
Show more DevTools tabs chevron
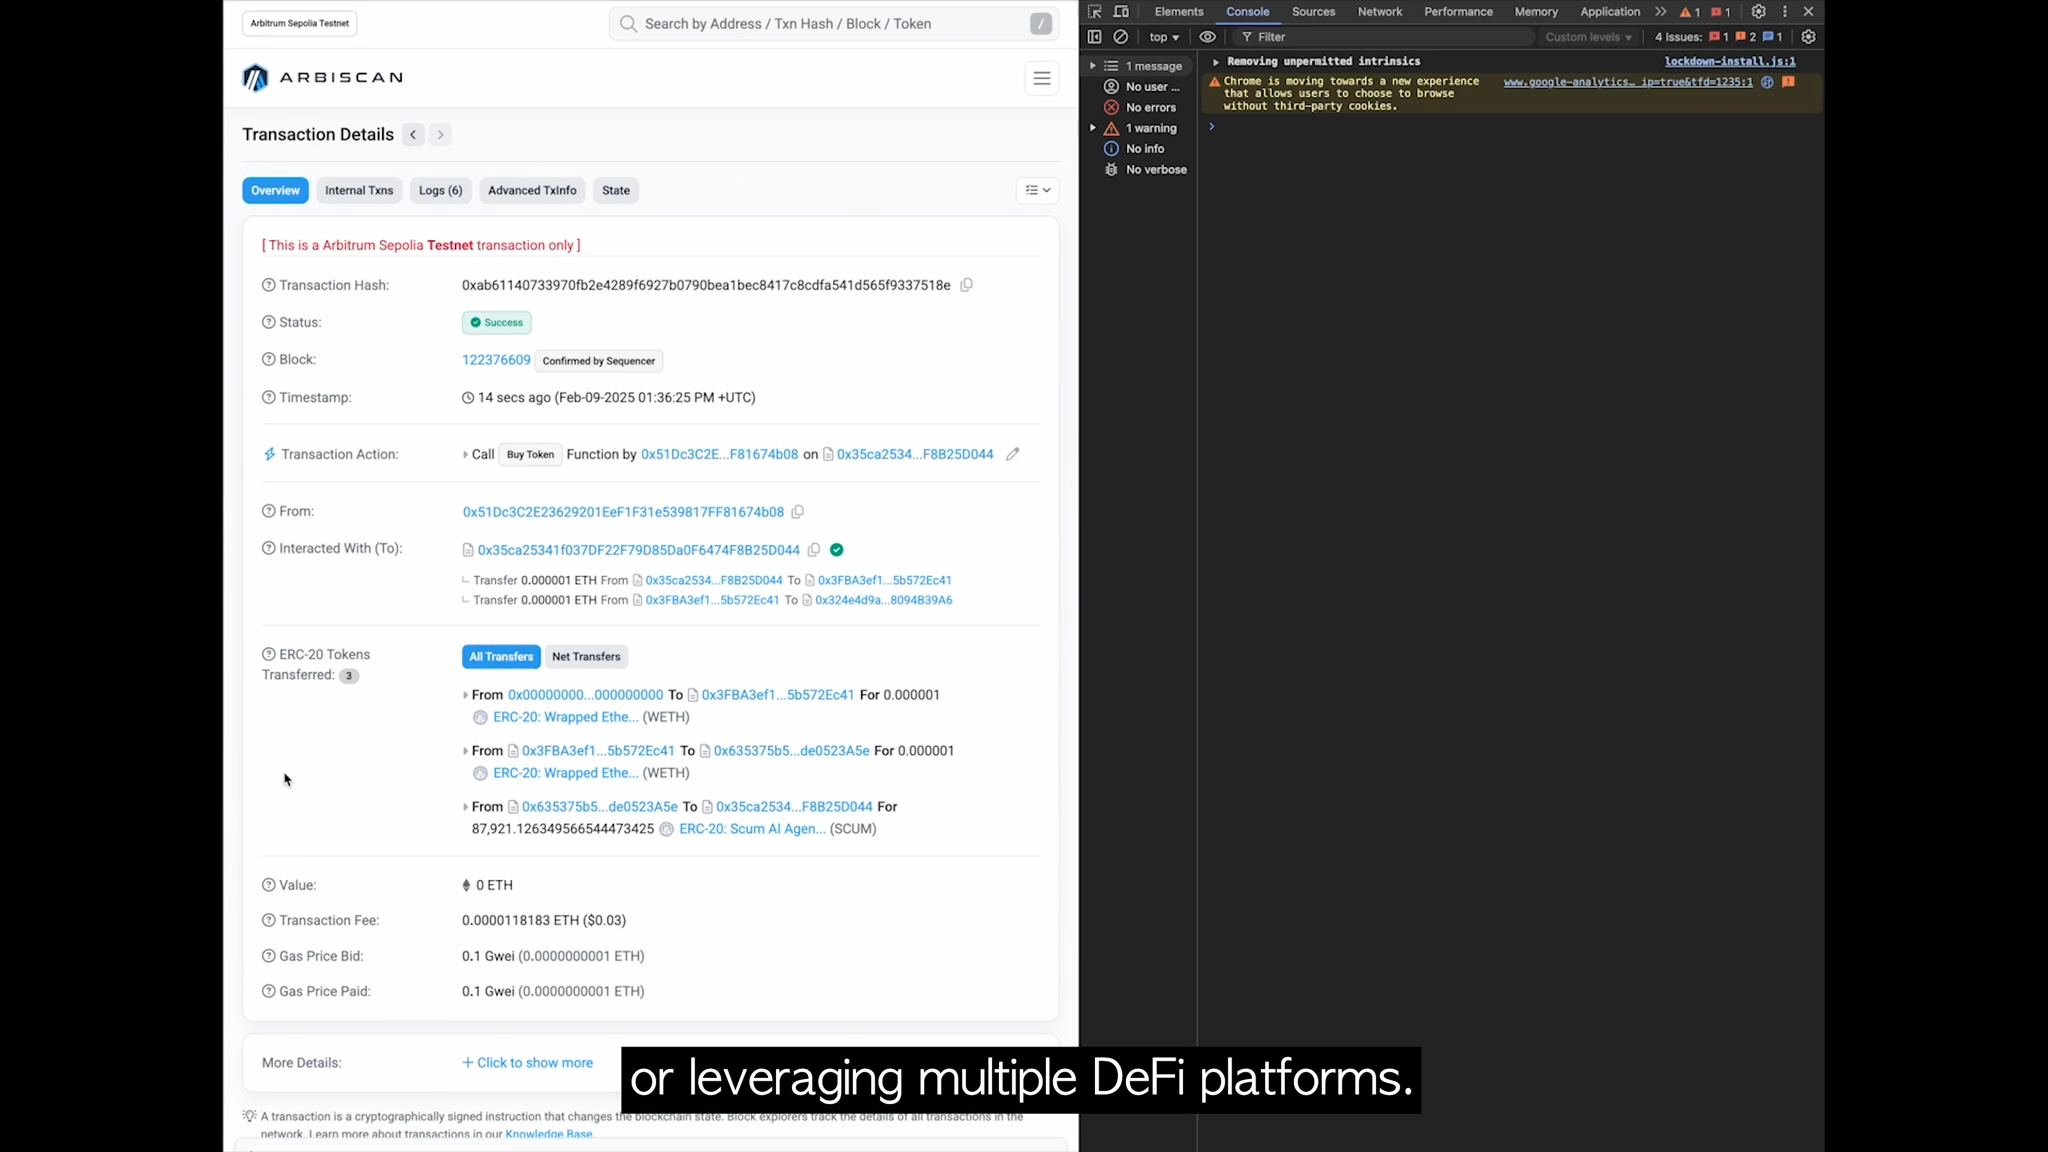point(1661,12)
